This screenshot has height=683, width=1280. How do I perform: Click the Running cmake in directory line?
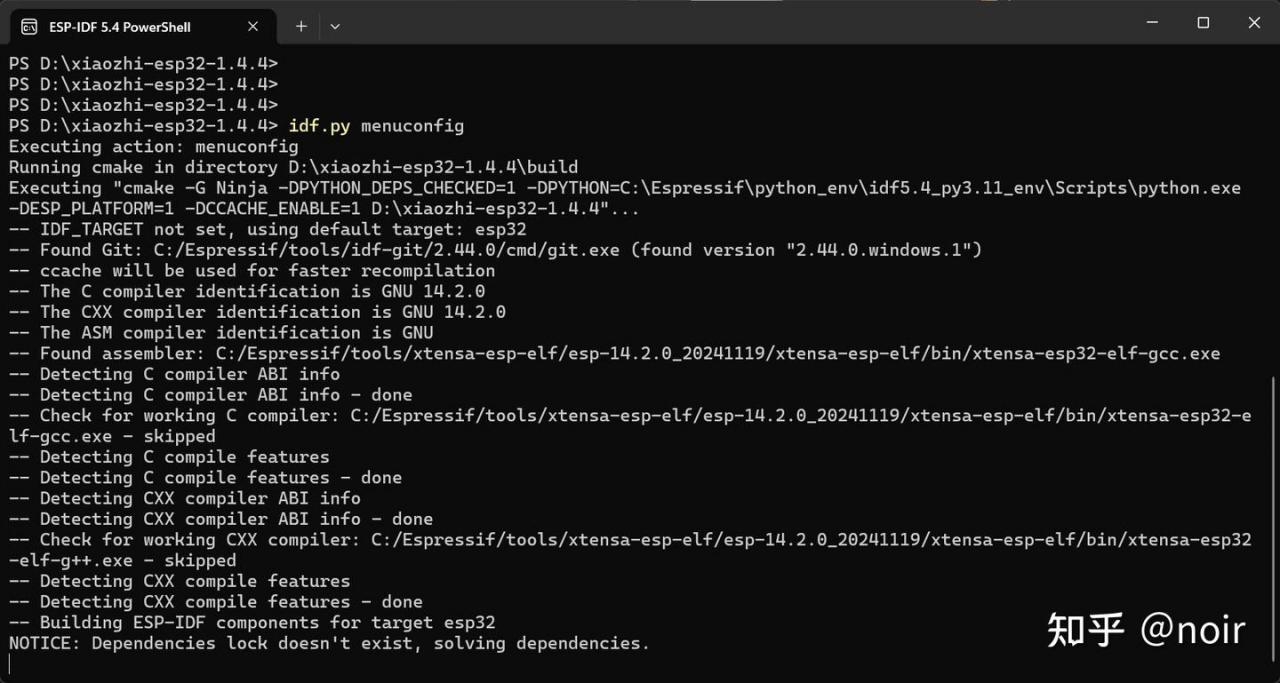pyautogui.click(x=293, y=167)
